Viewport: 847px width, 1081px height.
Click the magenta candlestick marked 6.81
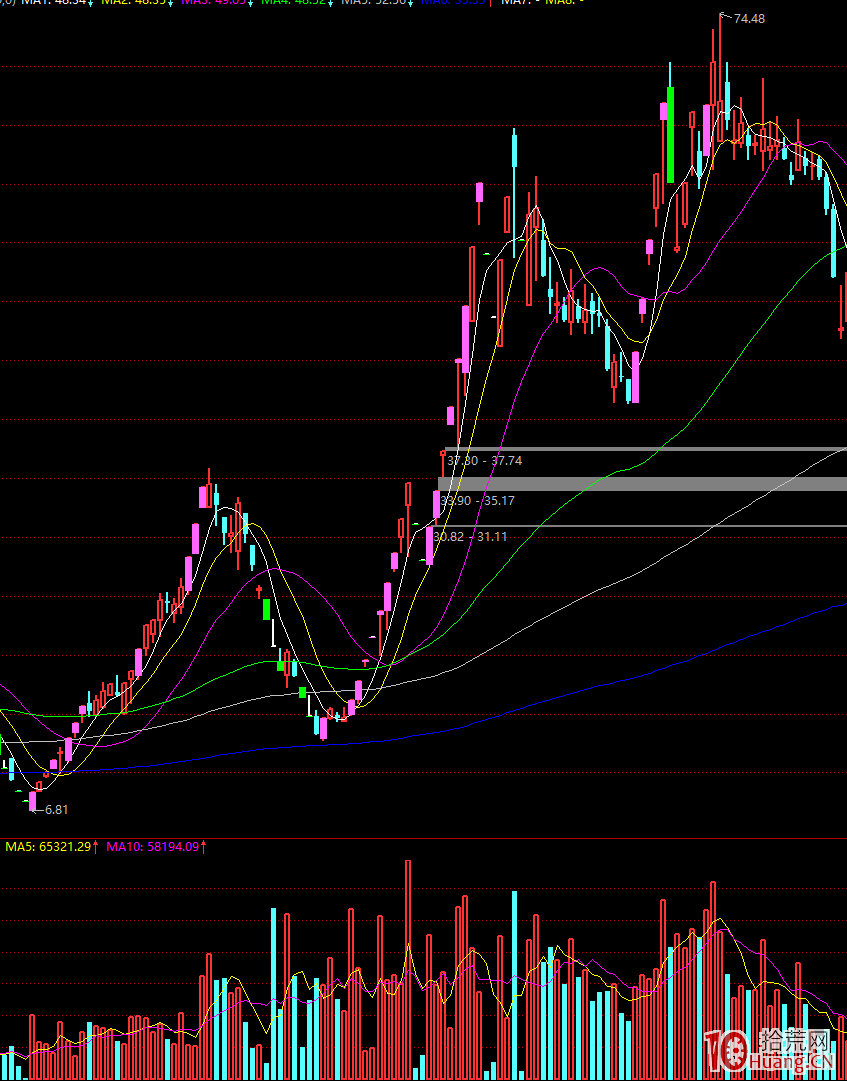tap(32, 801)
